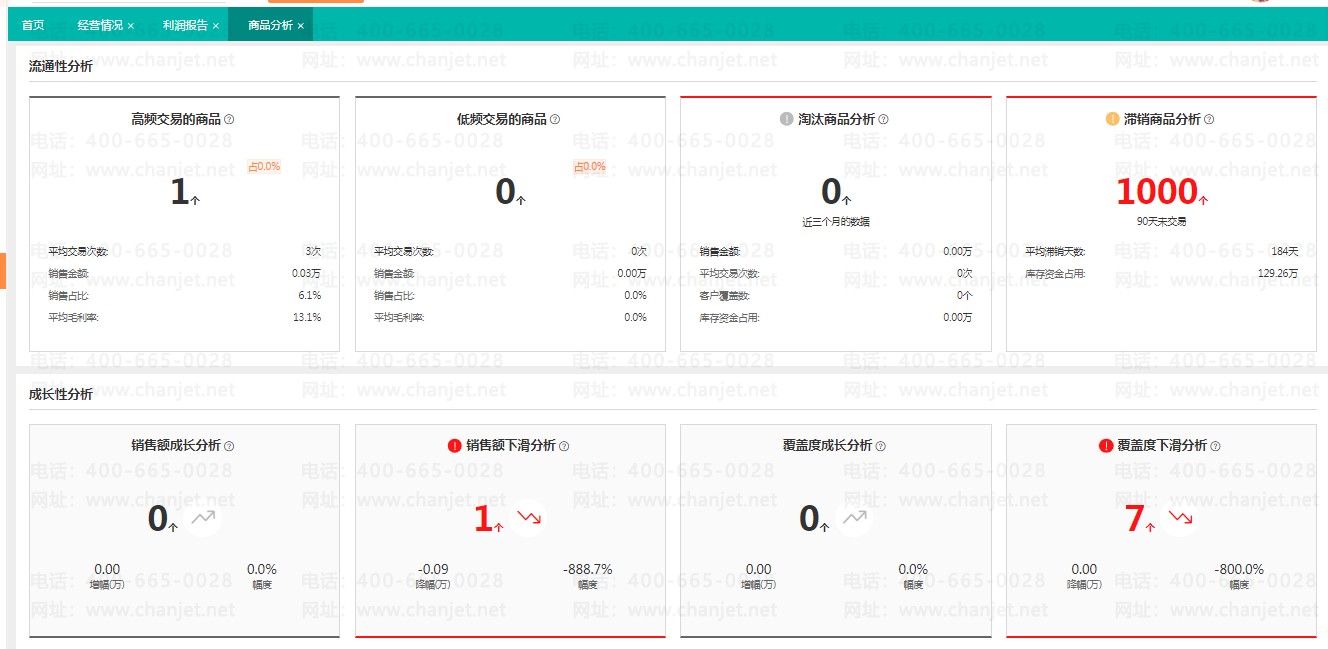Screen dimensions: 1328x649
Task: Click the 13.1% average gross margin value
Action: pos(306,318)
